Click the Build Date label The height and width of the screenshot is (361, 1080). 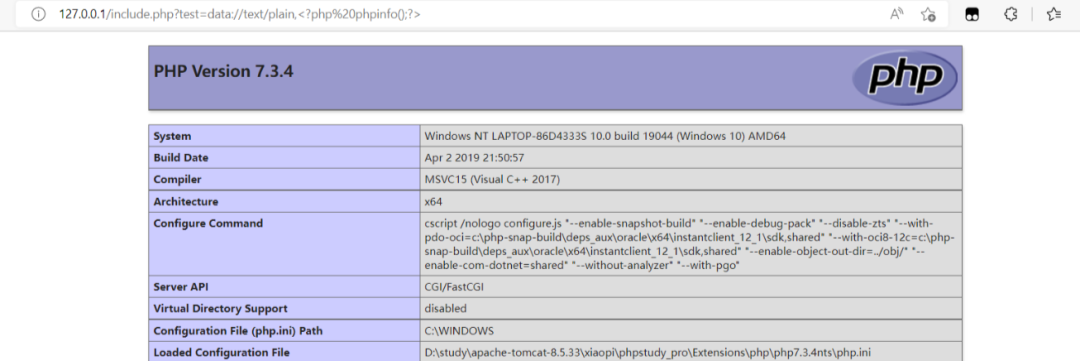coord(180,158)
